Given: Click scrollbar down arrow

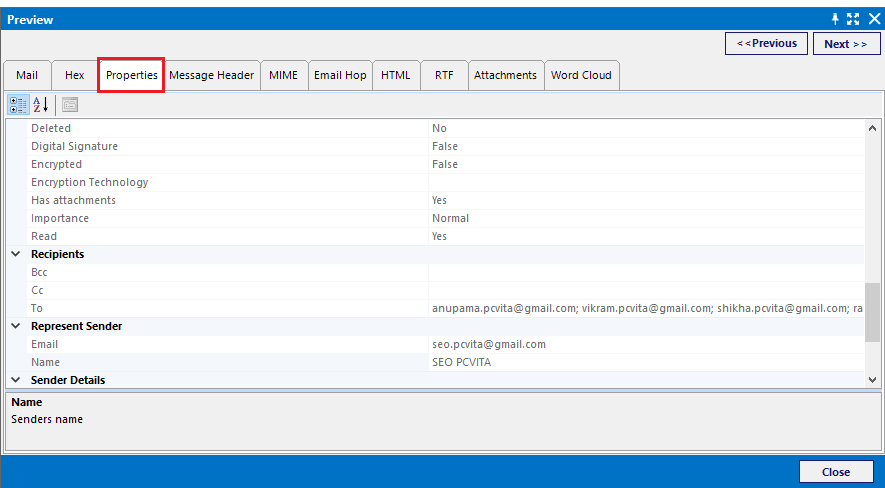Looking at the screenshot, I should pyautogui.click(x=873, y=380).
